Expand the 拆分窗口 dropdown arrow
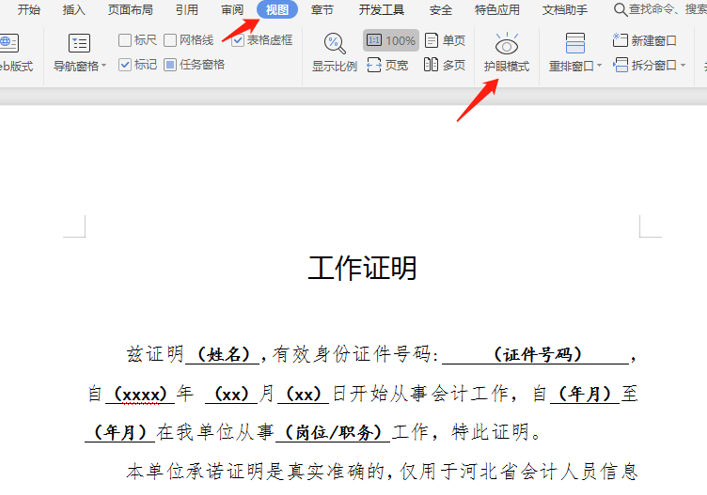Viewport: 707px width, 495px height. 683,65
